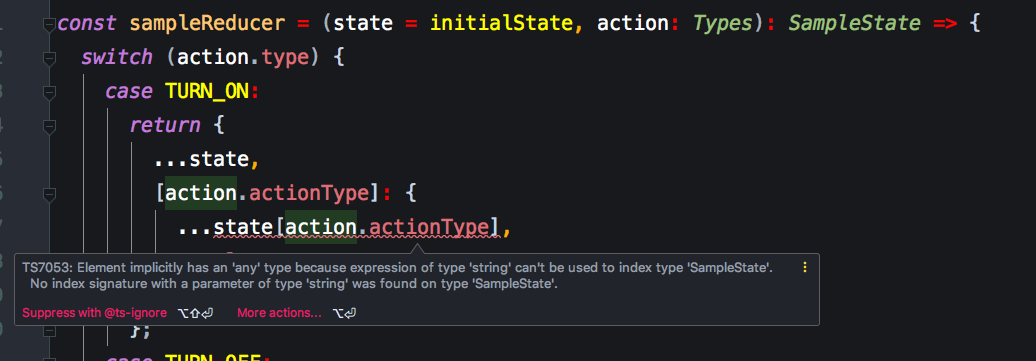The width and height of the screenshot is (1036, 361).
Task: Click 'type' in 'action.type'
Action: [x=285, y=58]
